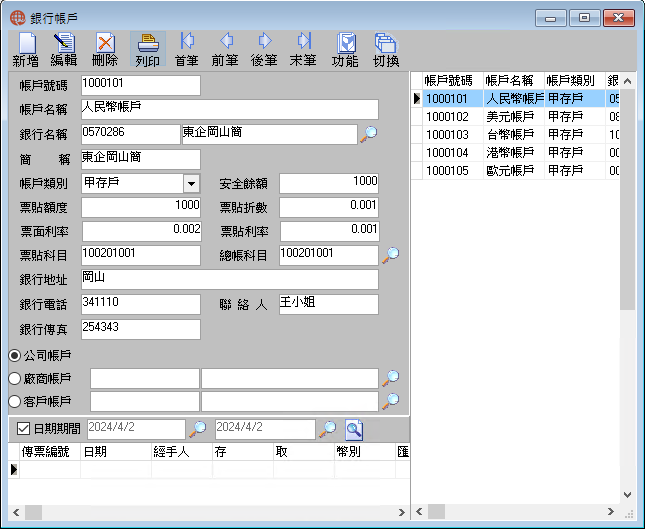Click the 帳戶號碼 column header in list
645x529 pixels.
coord(452,81)
